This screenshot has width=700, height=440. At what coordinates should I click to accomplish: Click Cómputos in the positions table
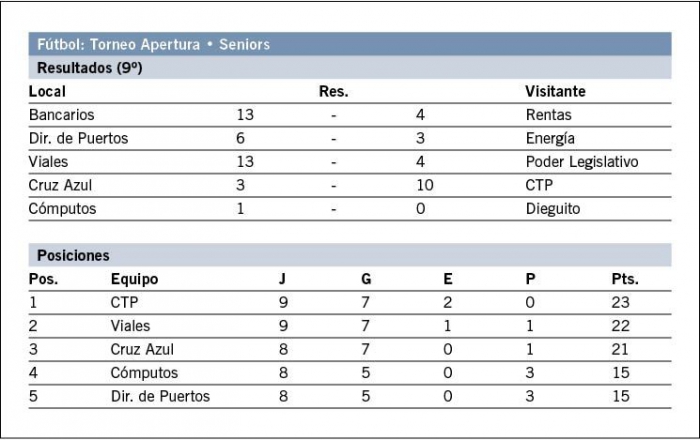pyautogui.click(x=144, y=373)
